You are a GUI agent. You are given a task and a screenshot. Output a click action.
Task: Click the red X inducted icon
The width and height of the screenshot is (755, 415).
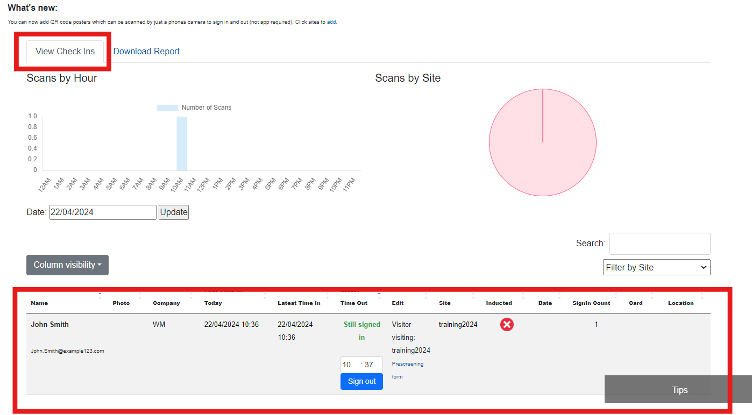coord(507,325)
